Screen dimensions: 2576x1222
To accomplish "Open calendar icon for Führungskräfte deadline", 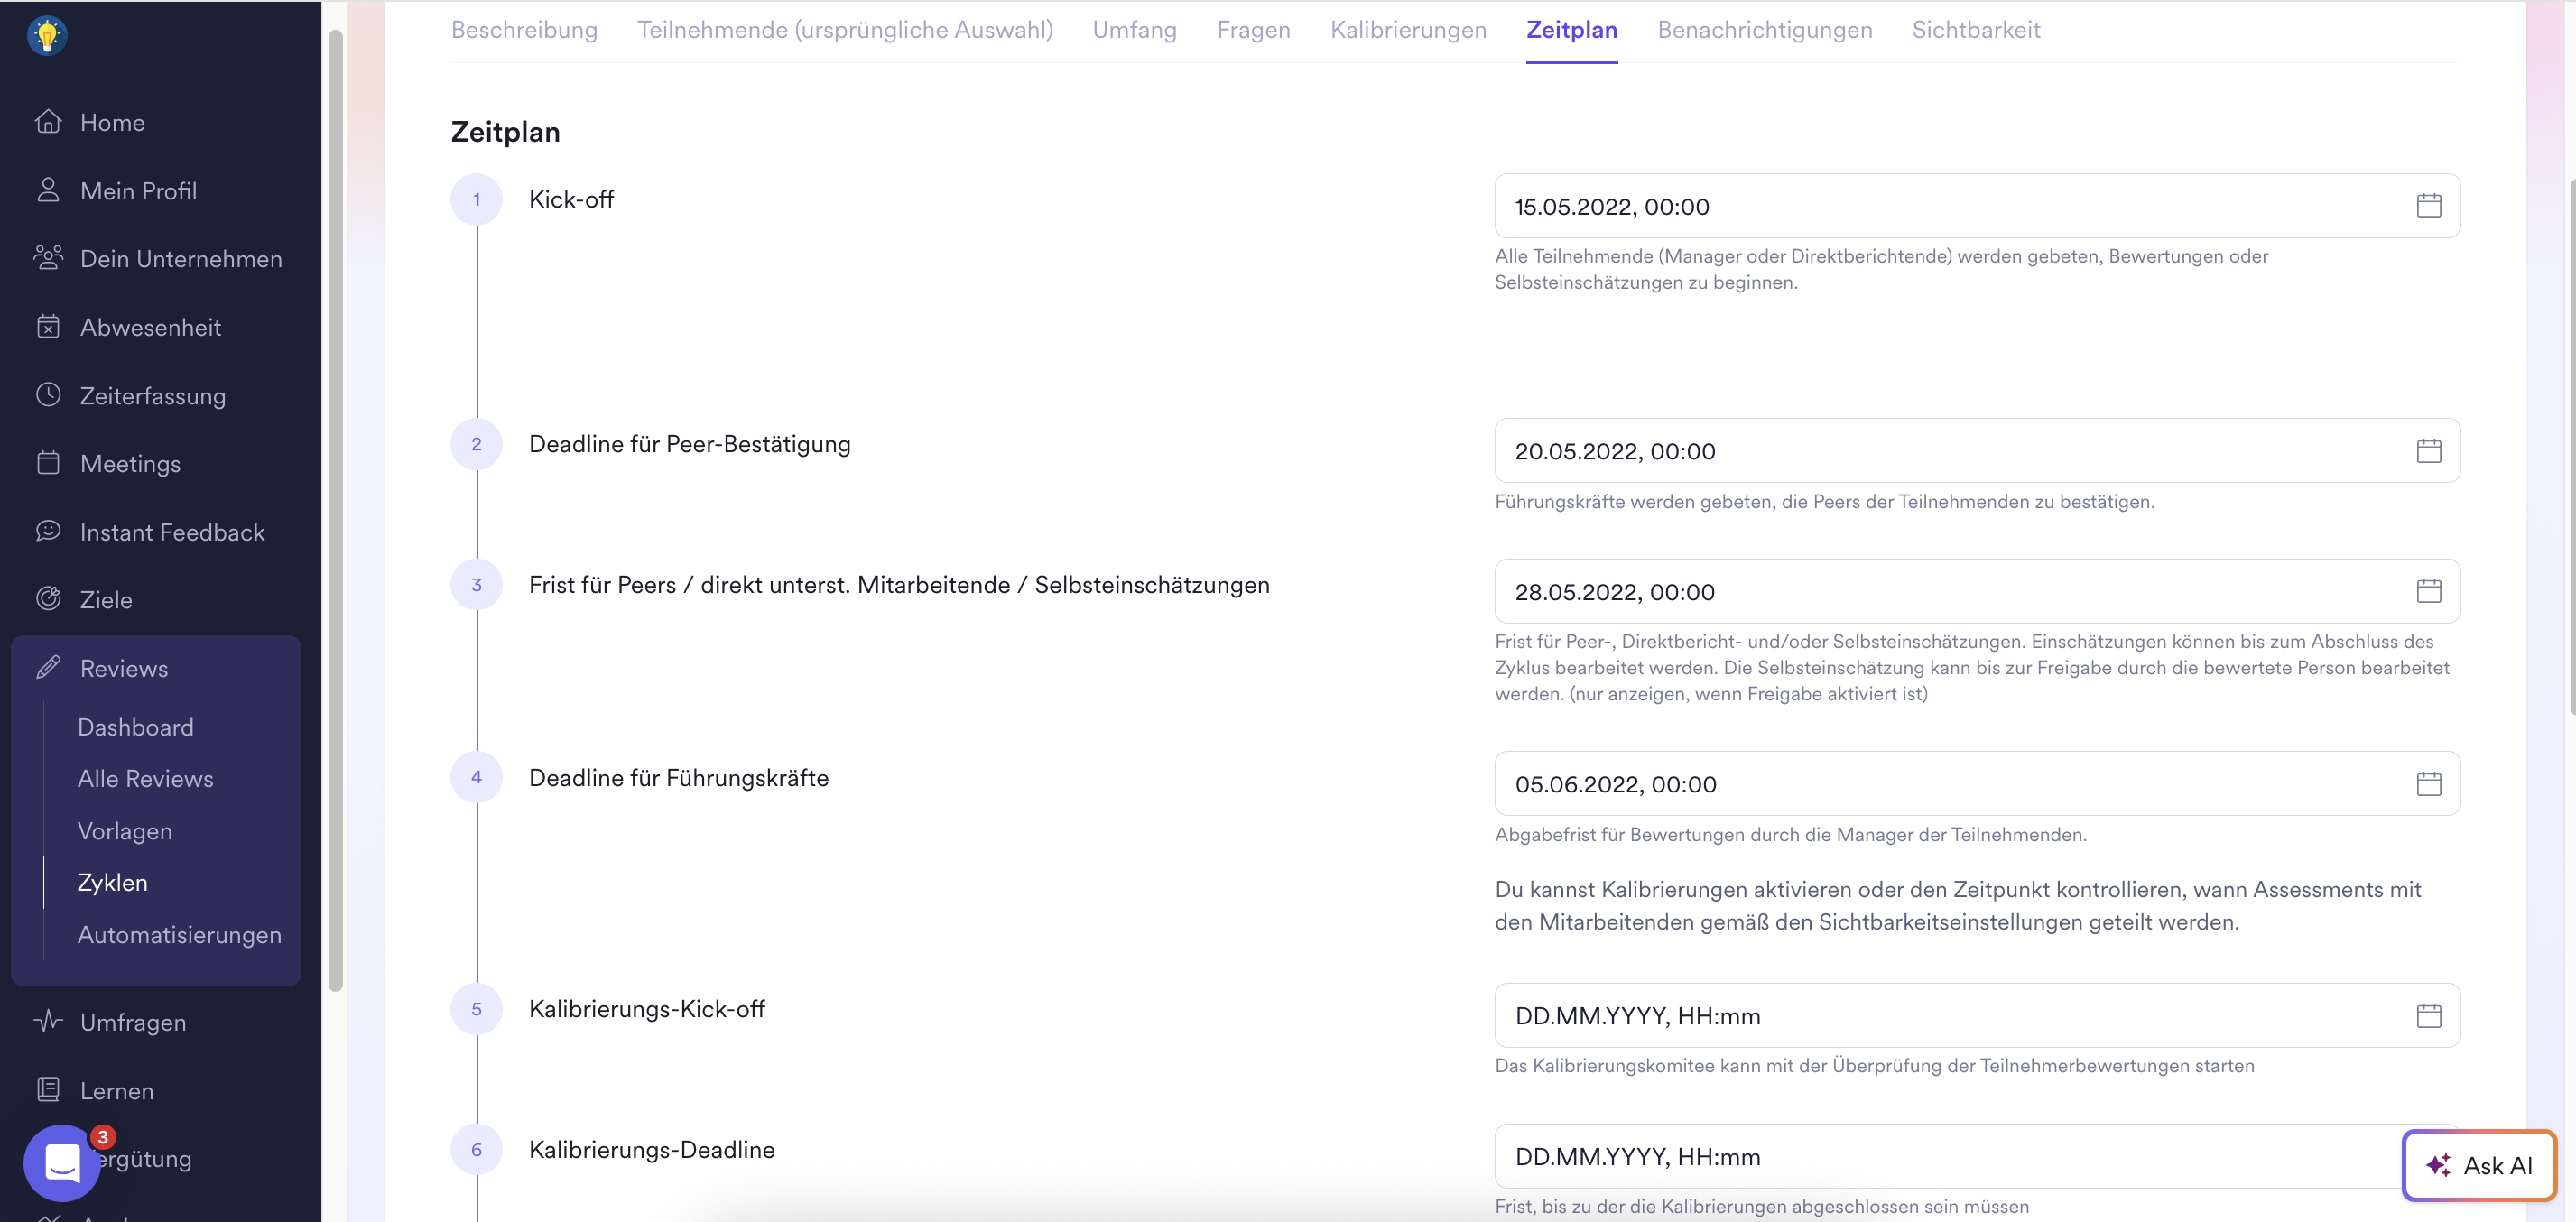I will point(2428,784).
